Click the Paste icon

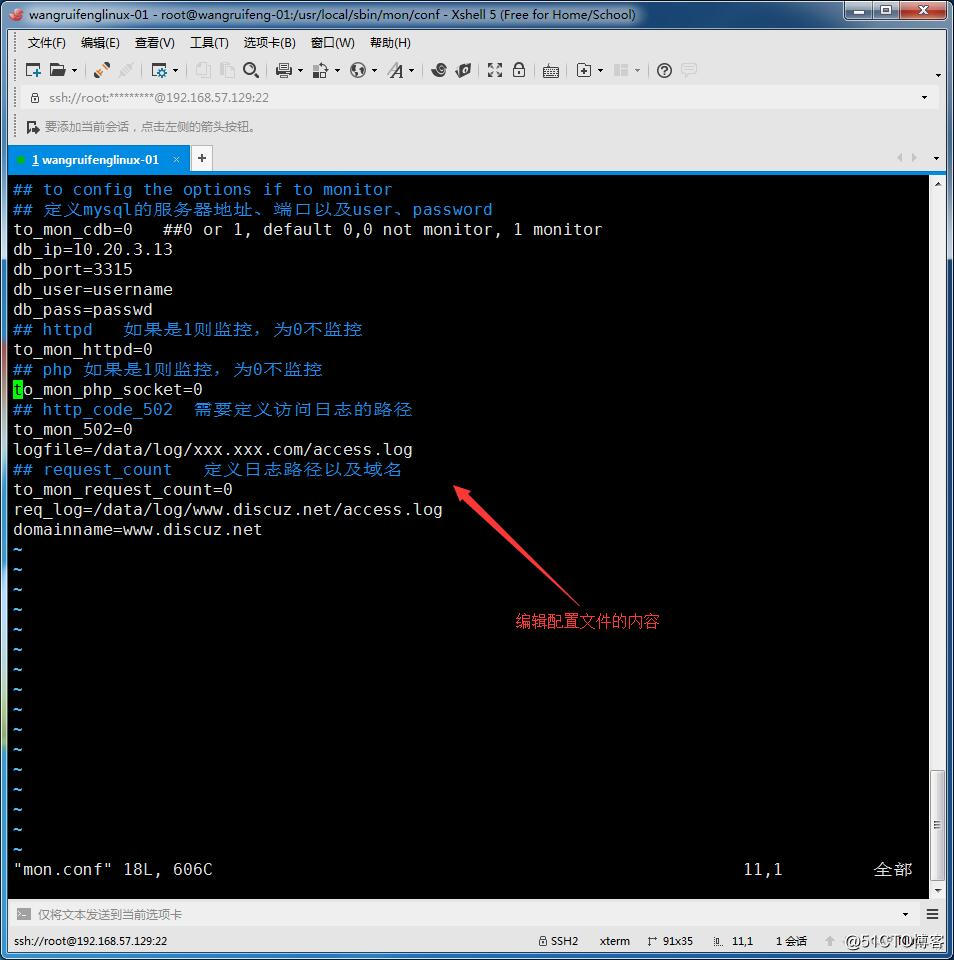[227, 70]
